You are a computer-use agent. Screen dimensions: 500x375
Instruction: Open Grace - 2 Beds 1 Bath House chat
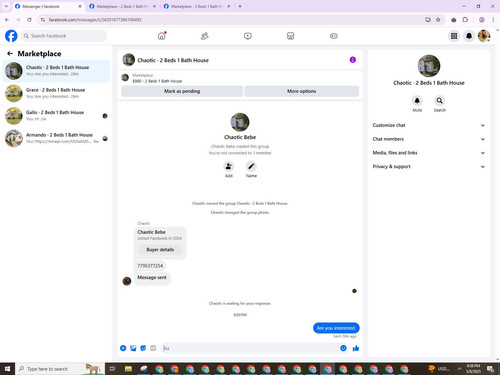(56, 93)
